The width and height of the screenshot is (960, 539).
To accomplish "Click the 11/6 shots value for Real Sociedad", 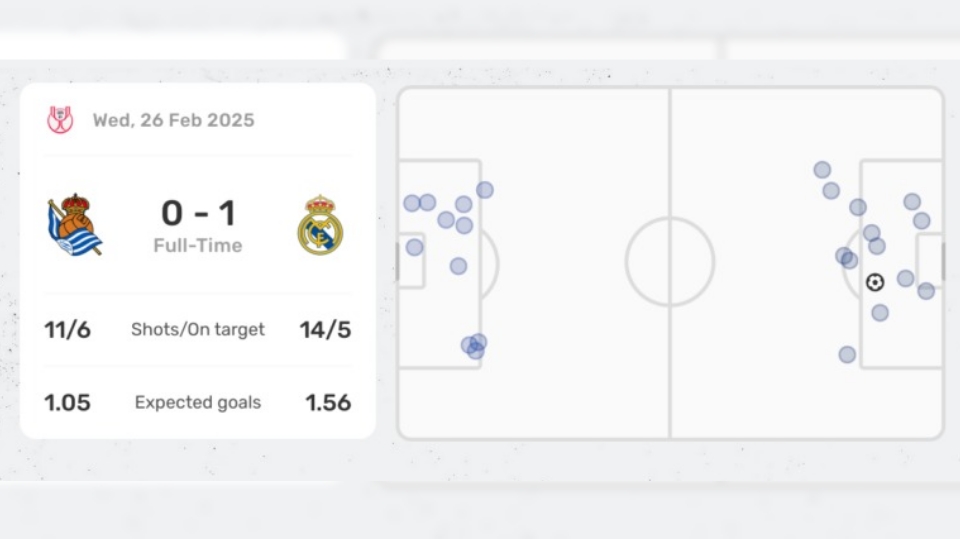I will [67, 330].
